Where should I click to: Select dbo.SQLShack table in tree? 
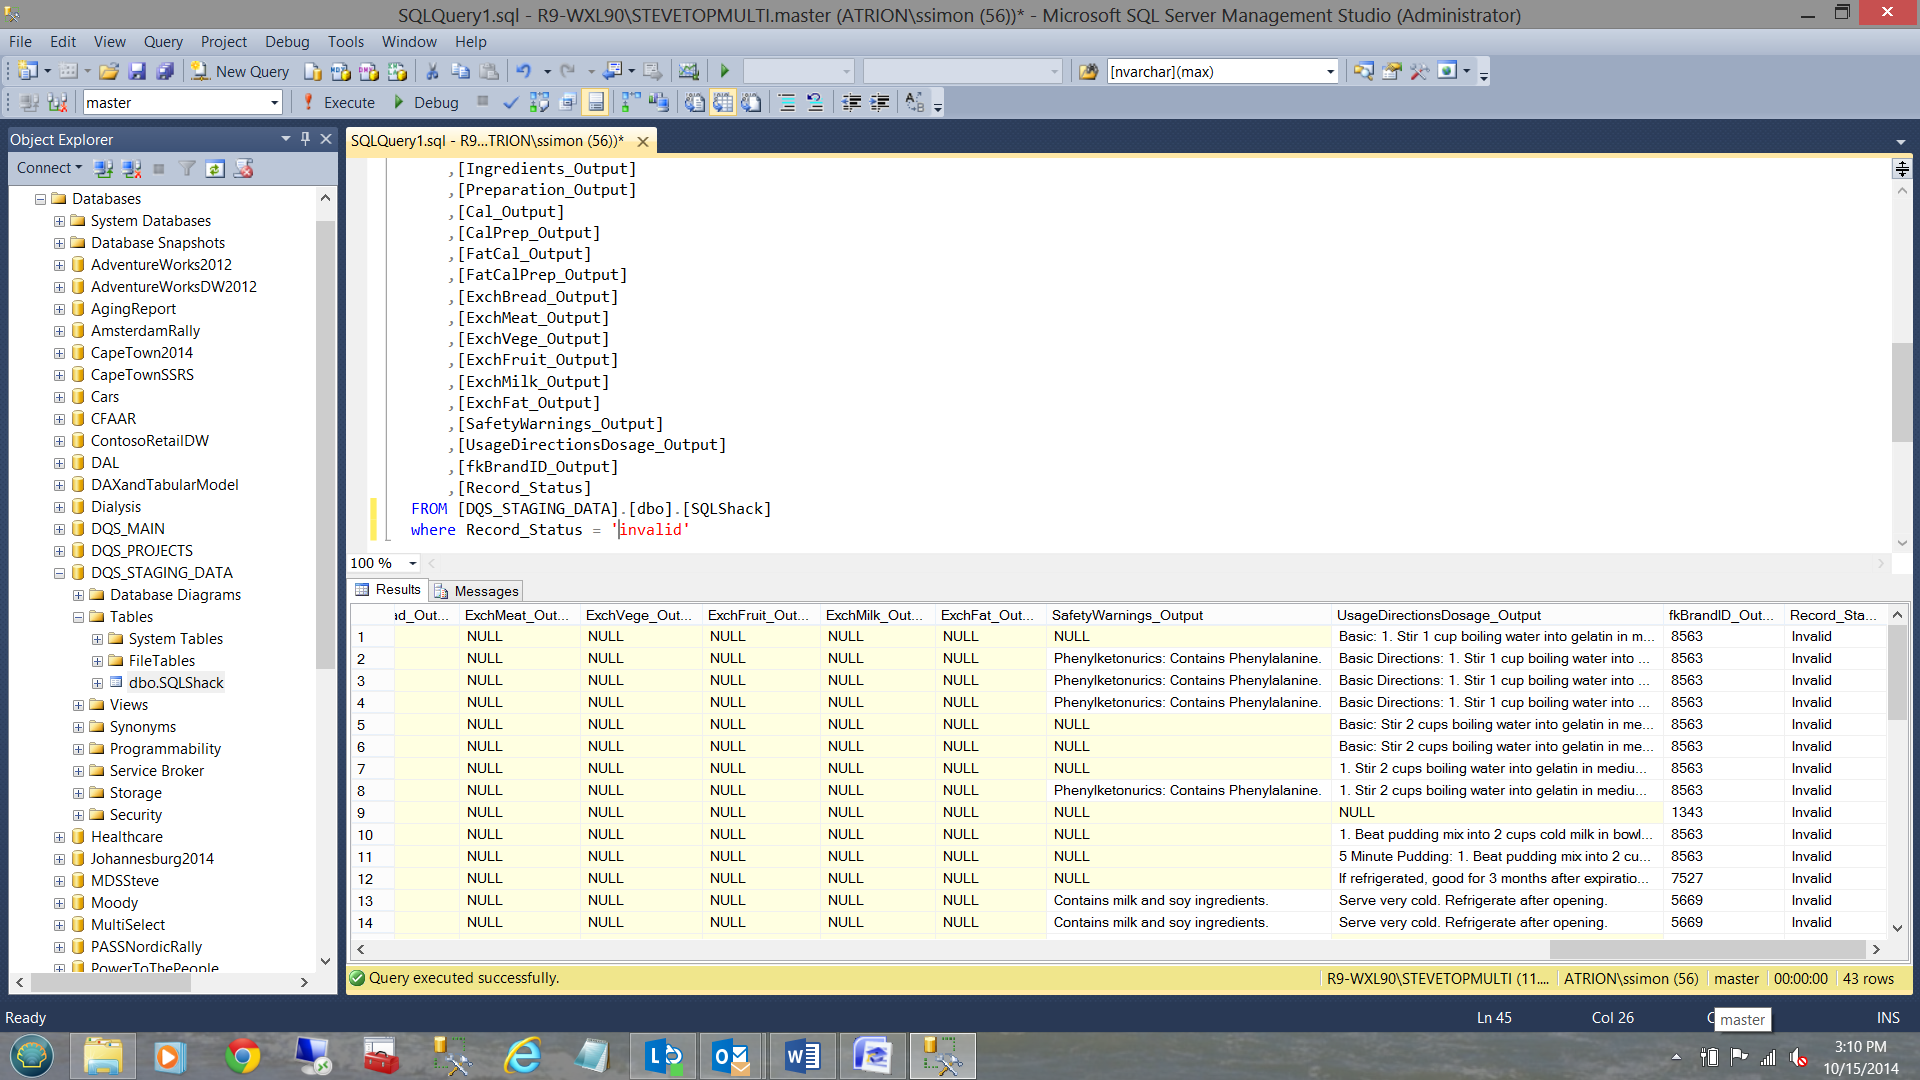pyautogui.click(x=176, y=683)
